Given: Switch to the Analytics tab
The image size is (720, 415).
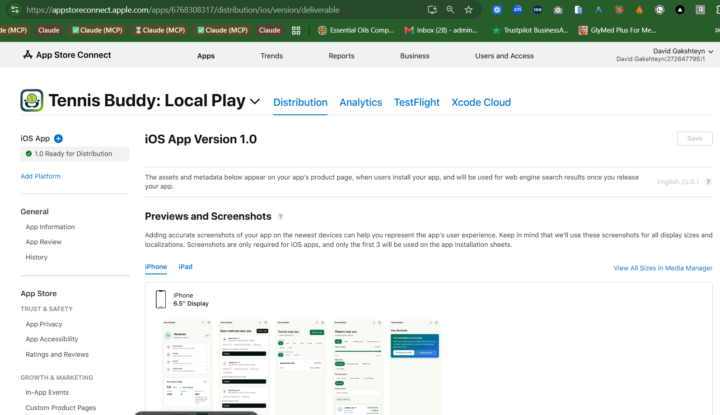Looking at the screenshot, I should click(360, 102).
